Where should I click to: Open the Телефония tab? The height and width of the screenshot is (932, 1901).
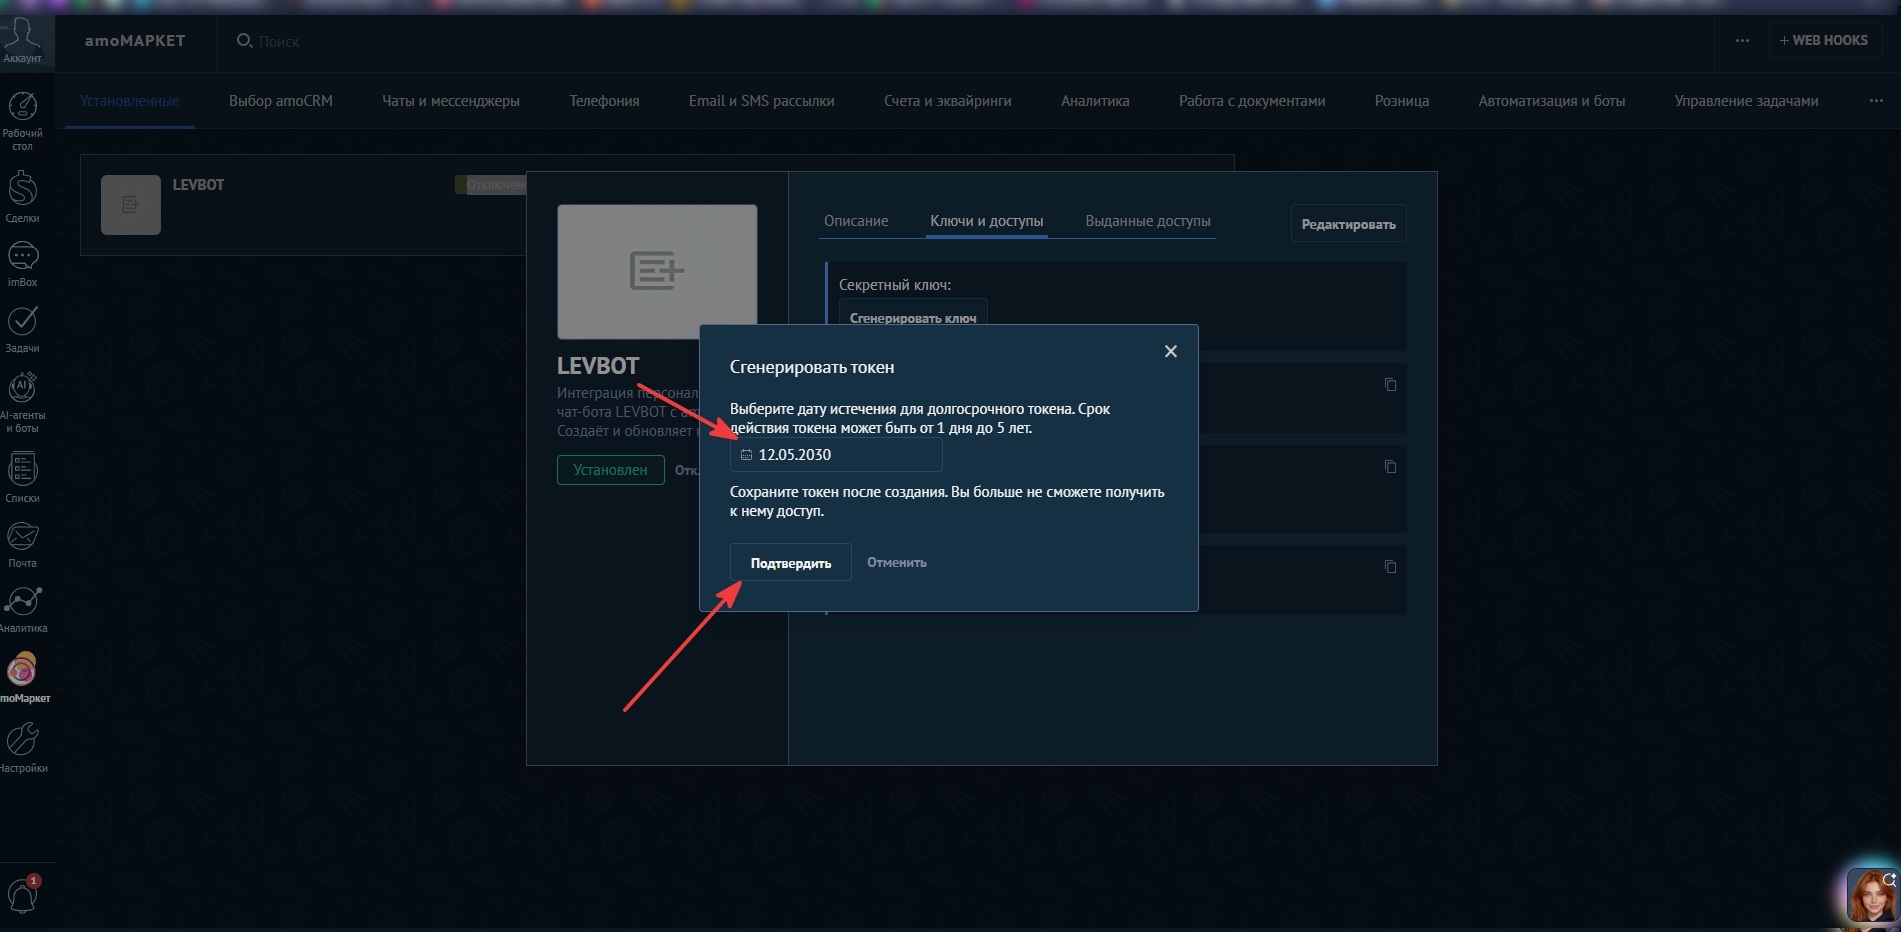coord(604,101)
